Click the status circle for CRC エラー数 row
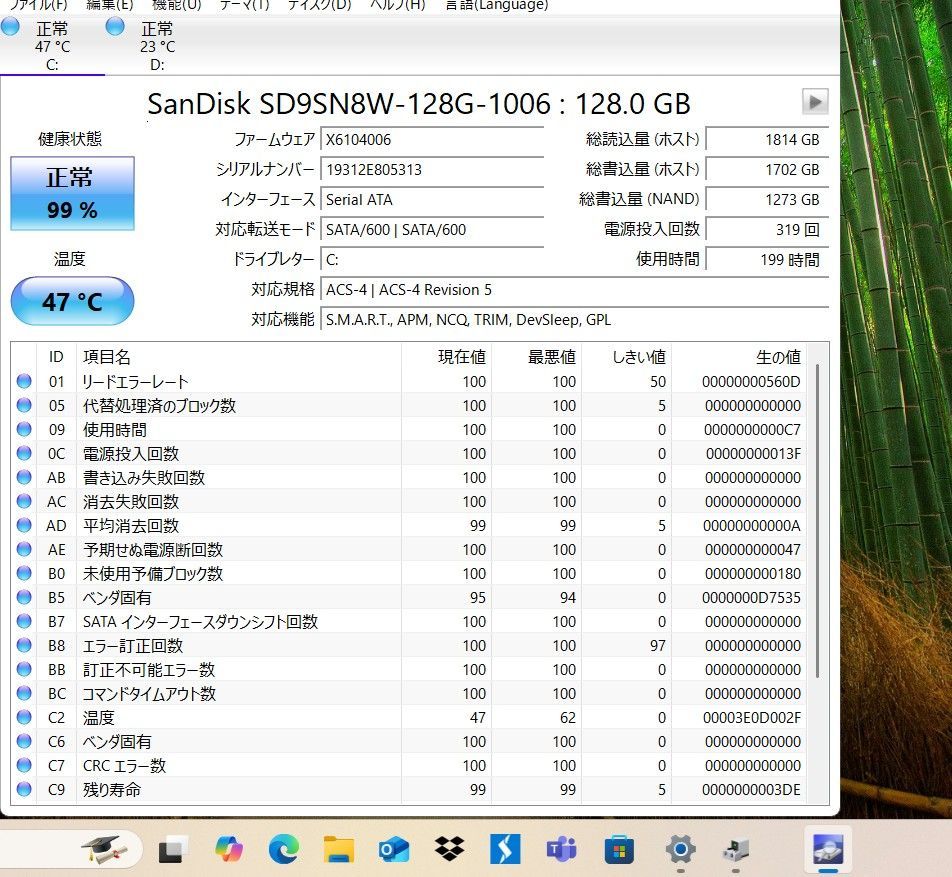 click(24, 765)
